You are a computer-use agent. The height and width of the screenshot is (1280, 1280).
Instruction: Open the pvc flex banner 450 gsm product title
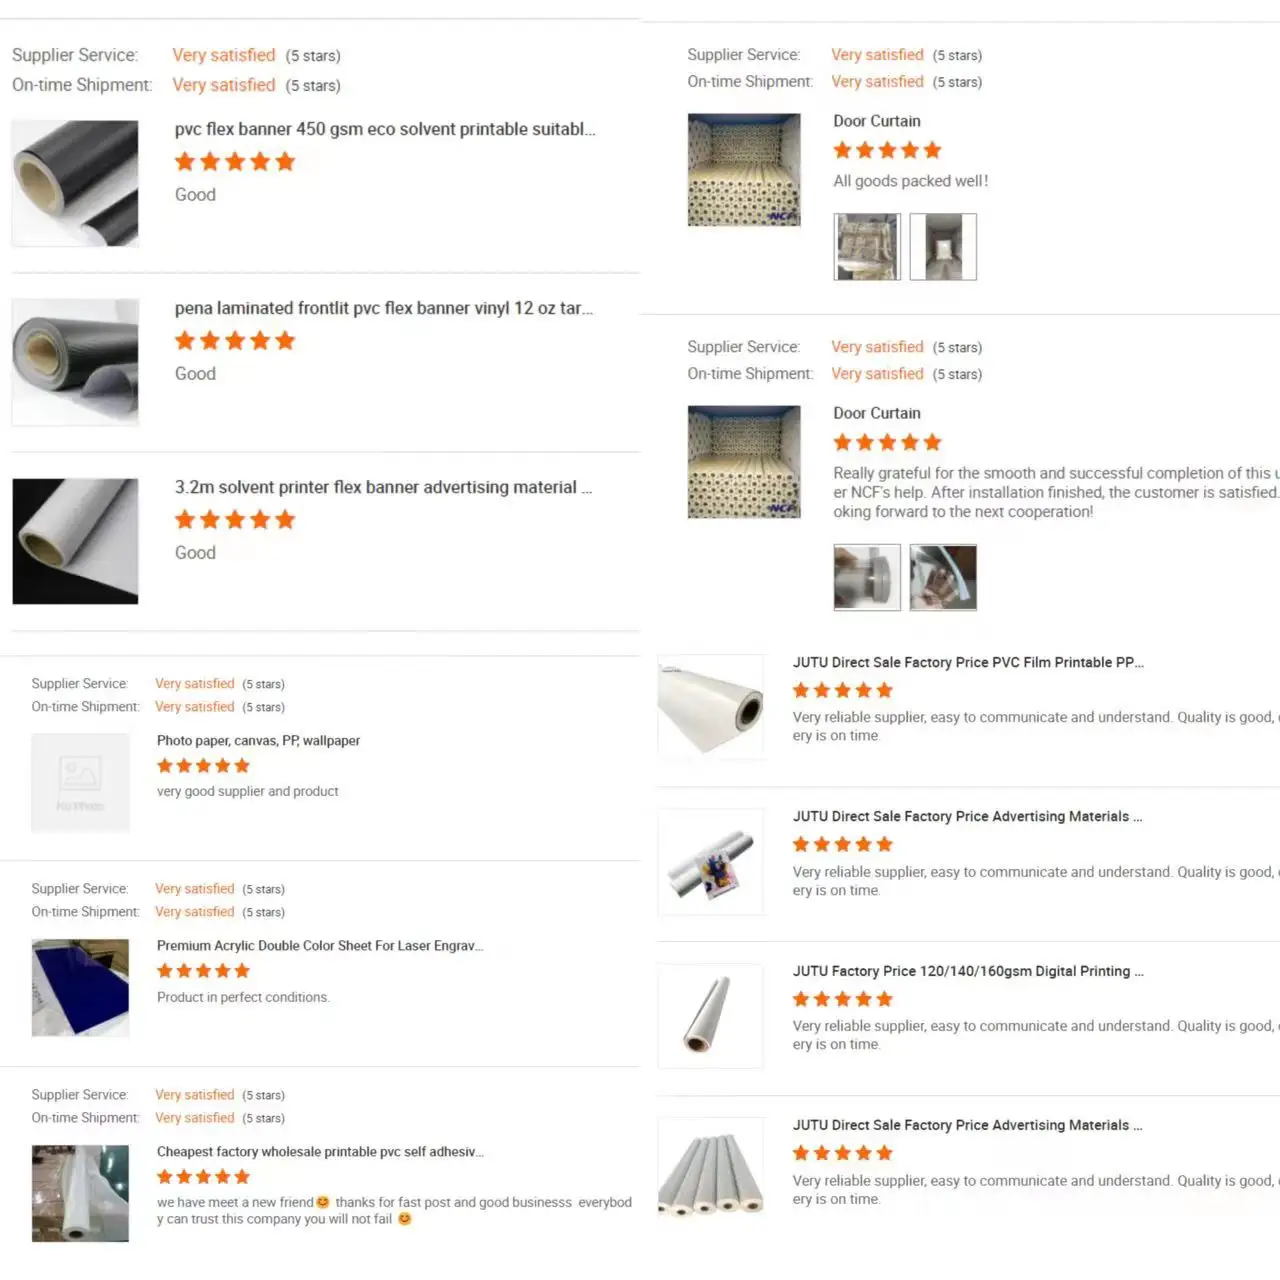385,129
